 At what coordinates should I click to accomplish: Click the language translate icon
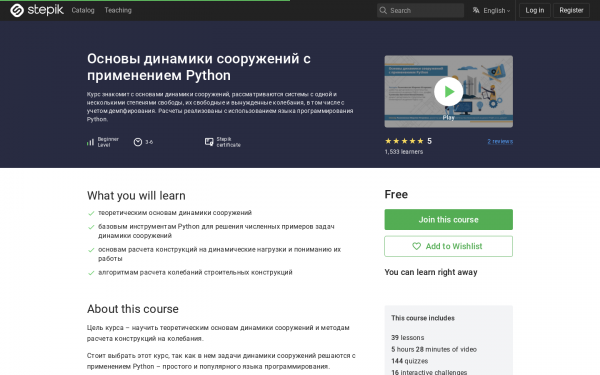tap(476, 10)
